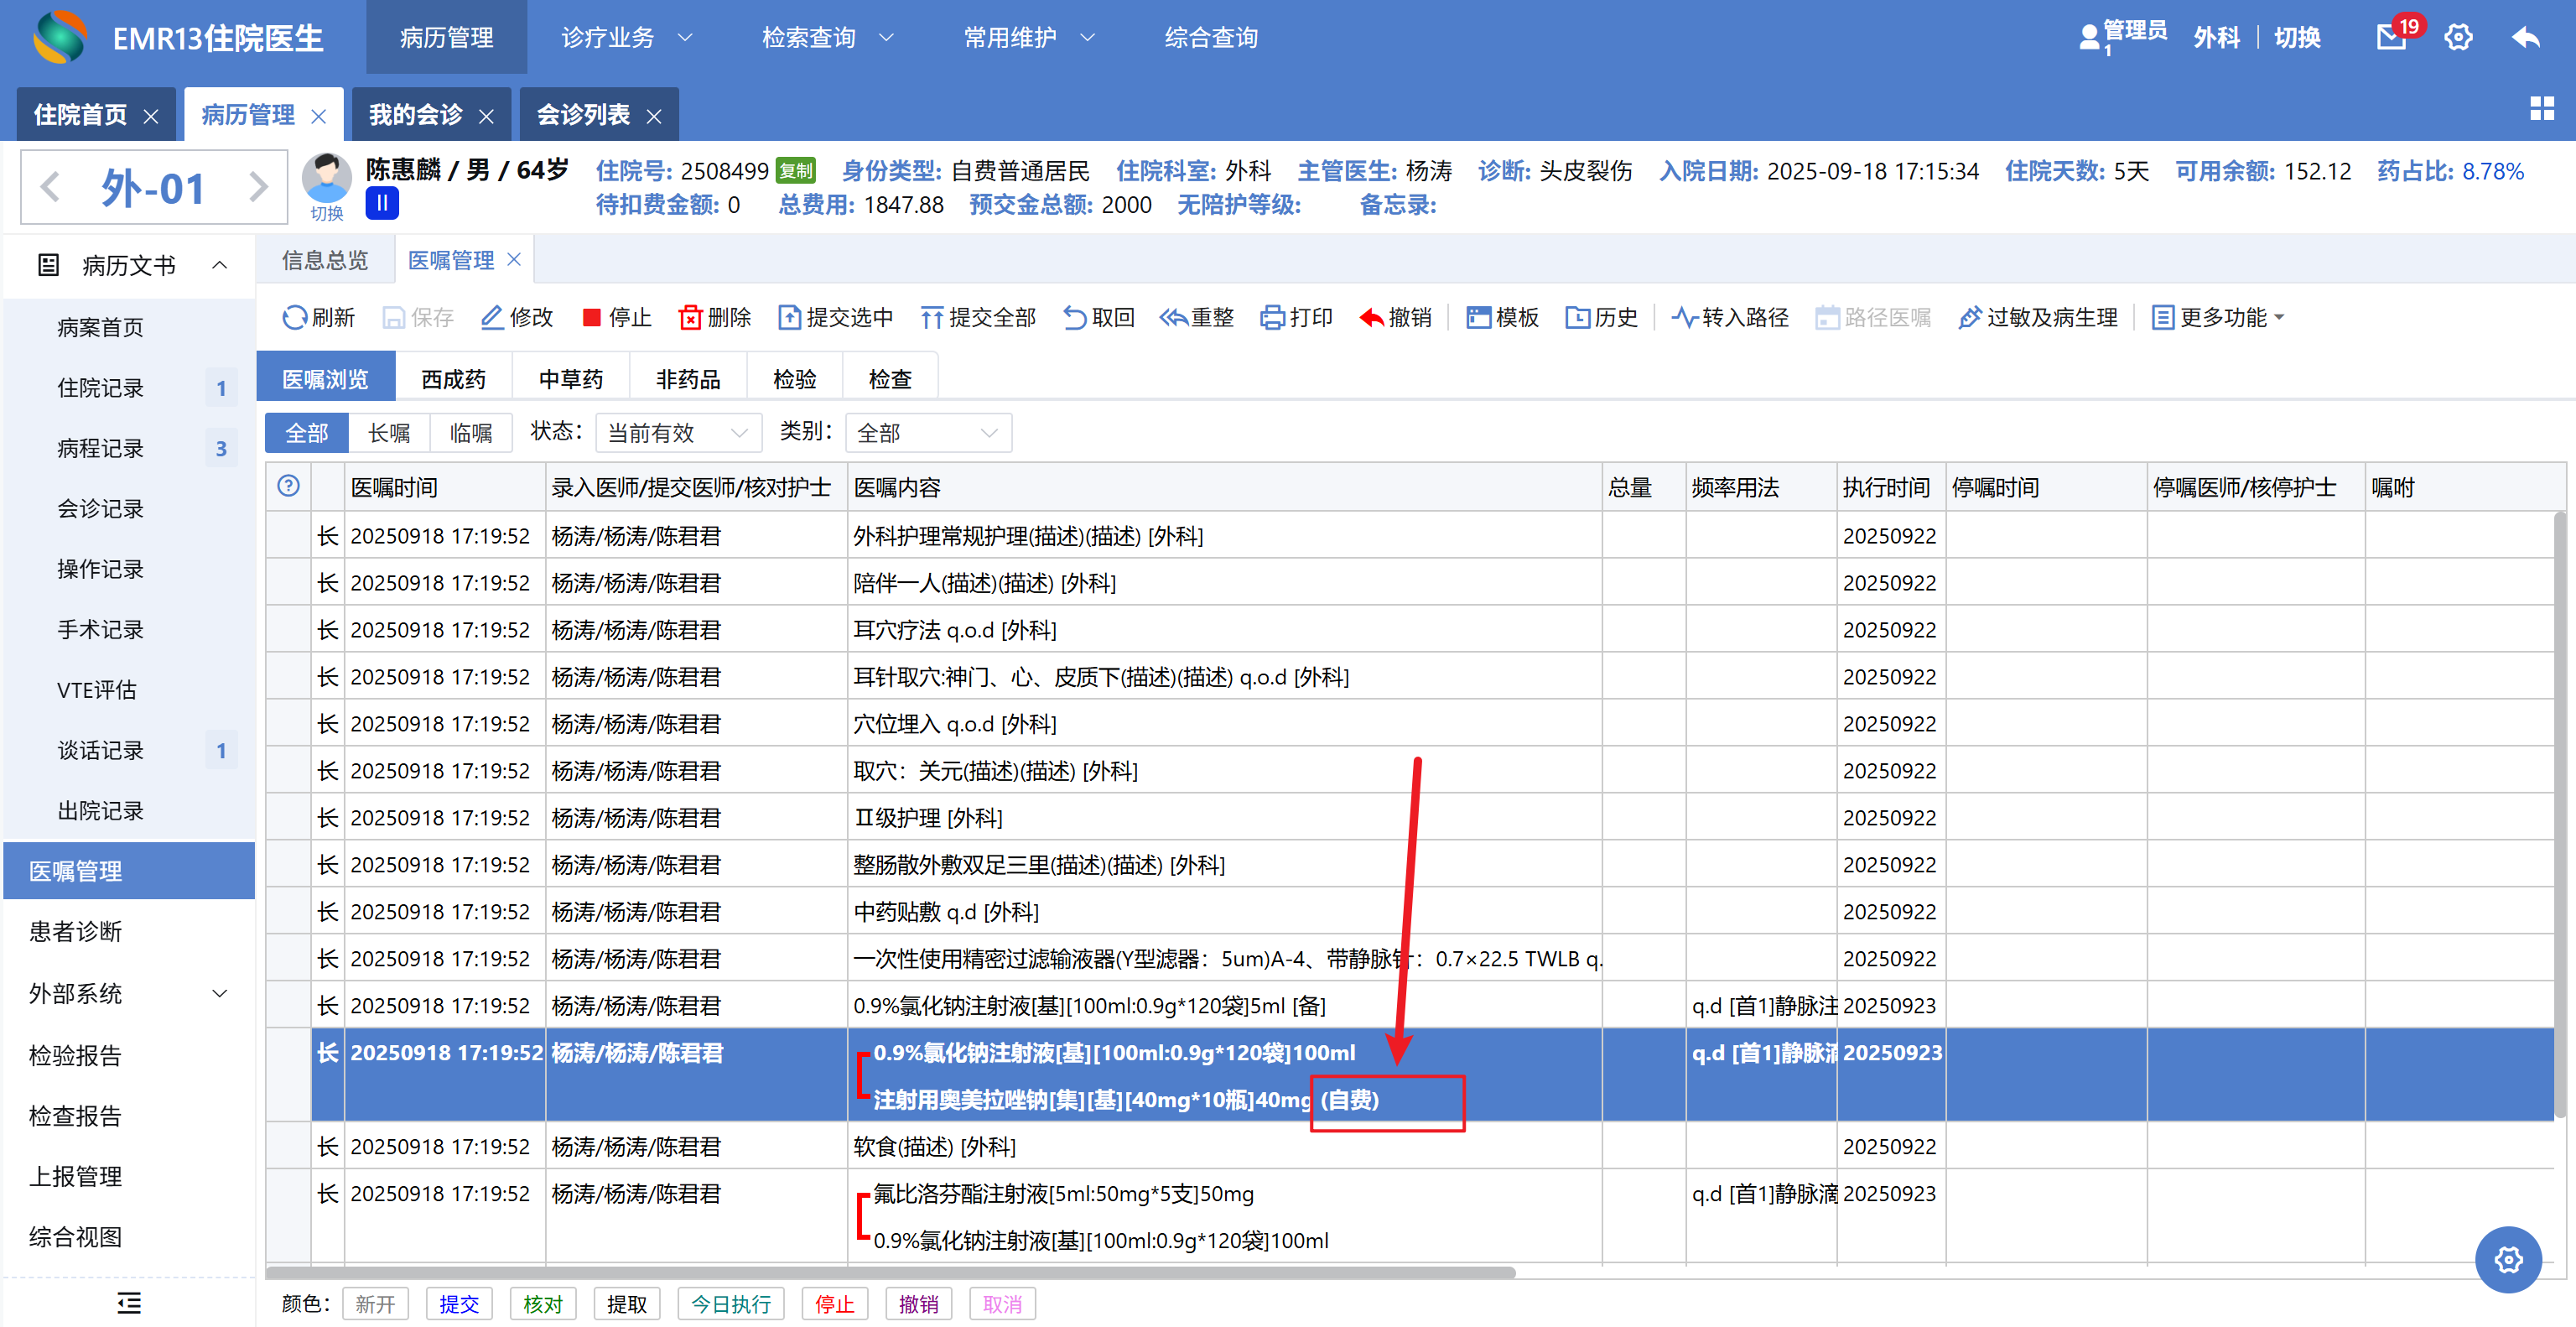2576x1327 pixels.
Task: Click the 今日执行 color legend swatch
Action: (x=730, y=1304)
